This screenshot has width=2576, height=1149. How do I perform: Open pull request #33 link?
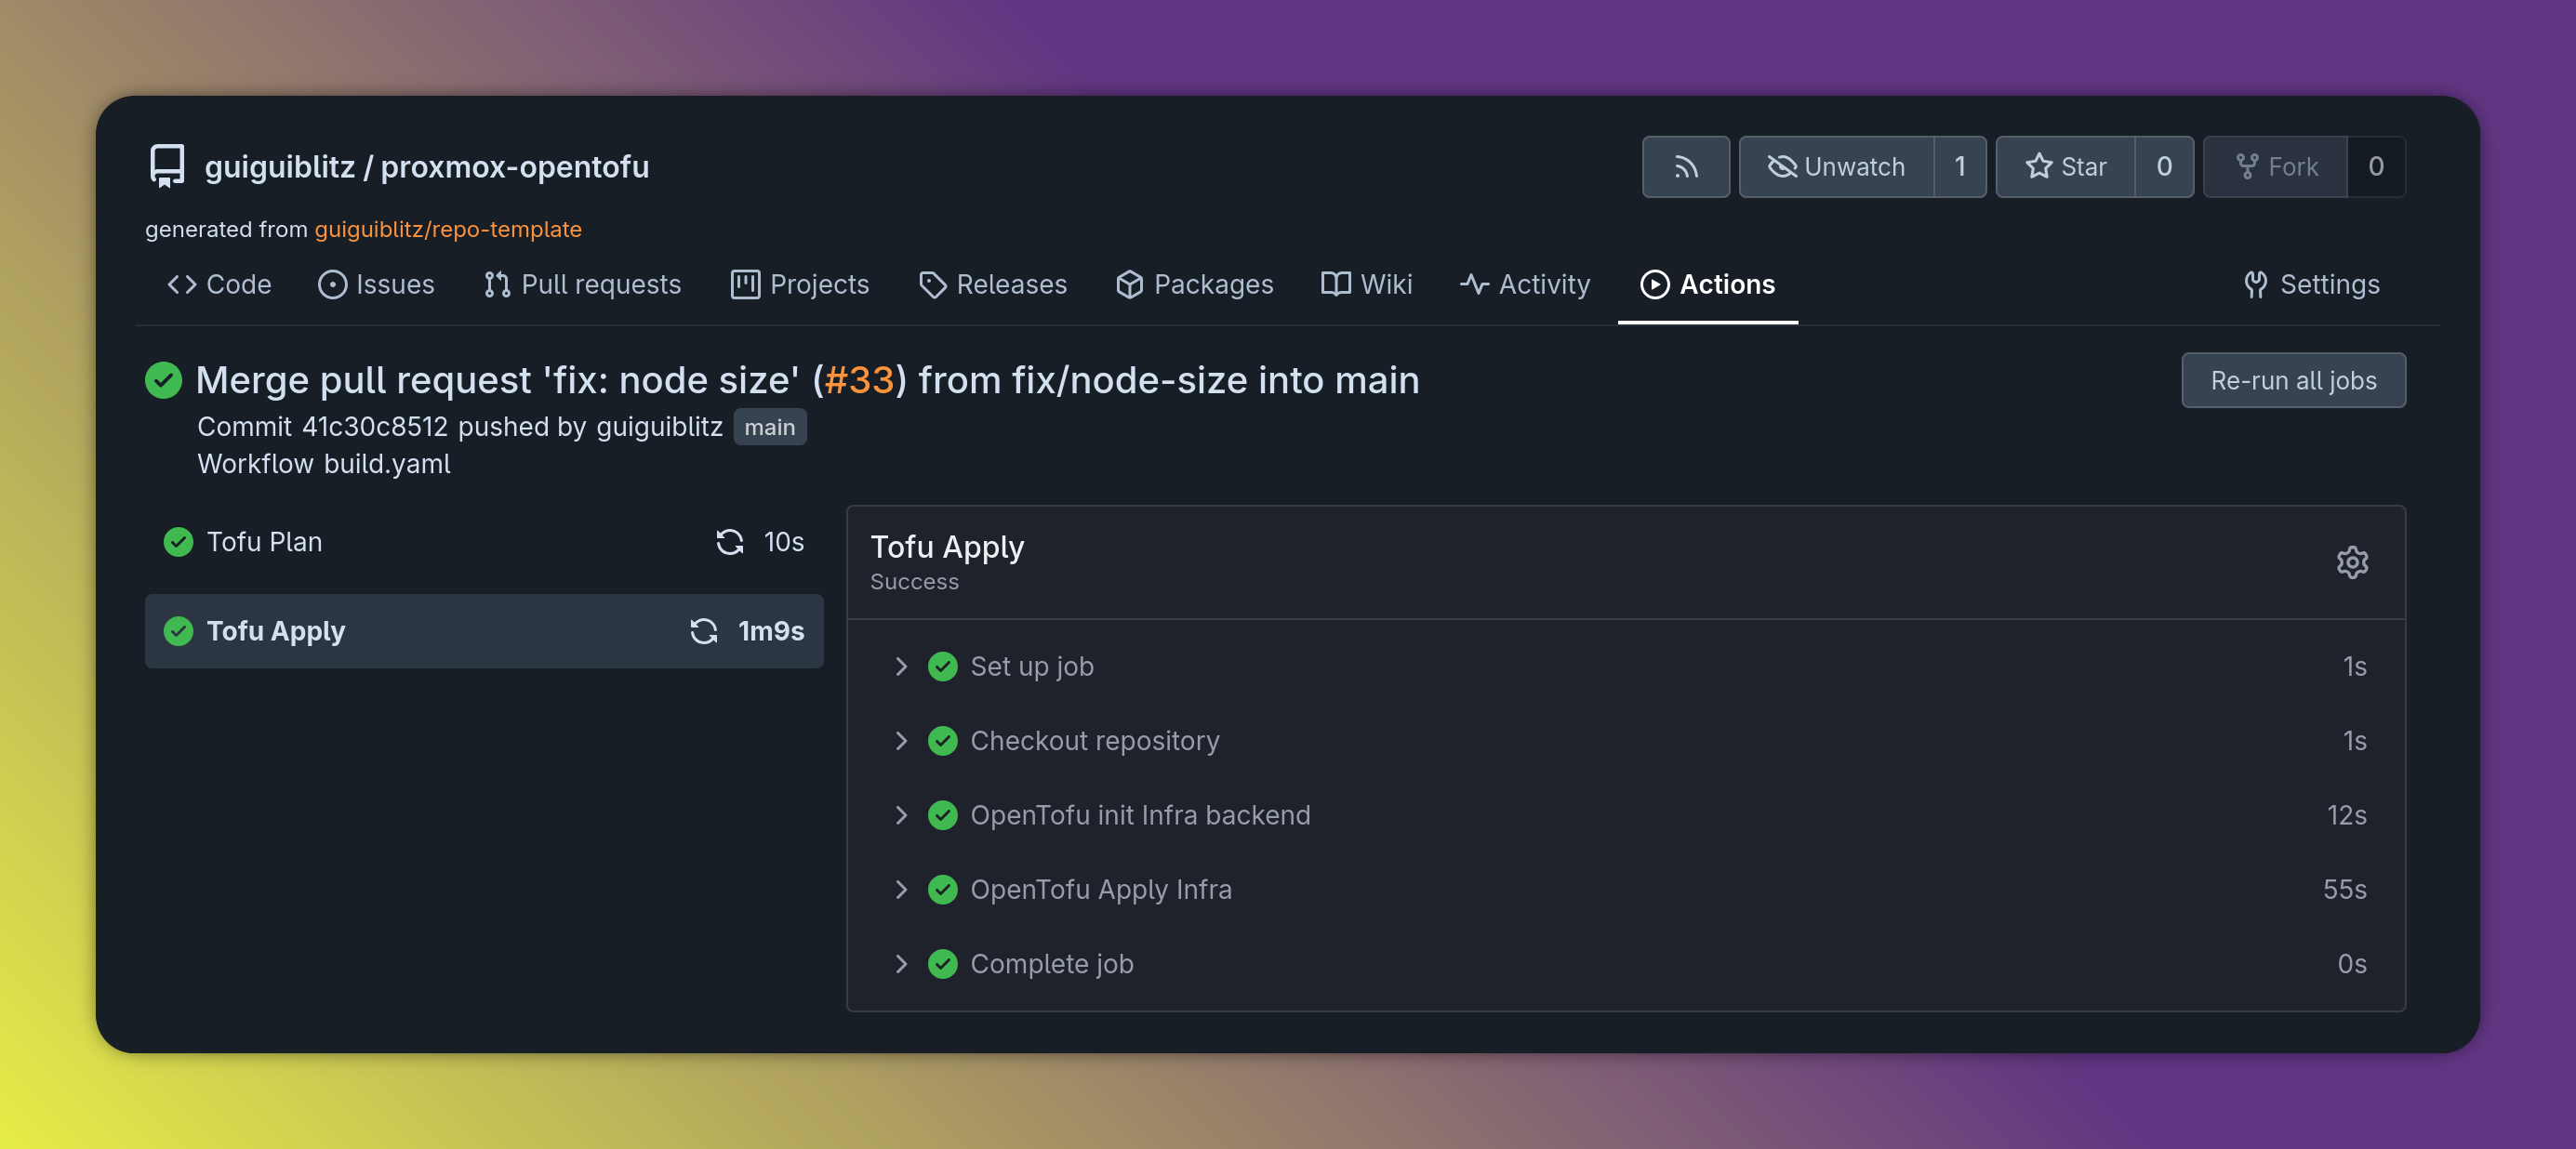[859, 380]
